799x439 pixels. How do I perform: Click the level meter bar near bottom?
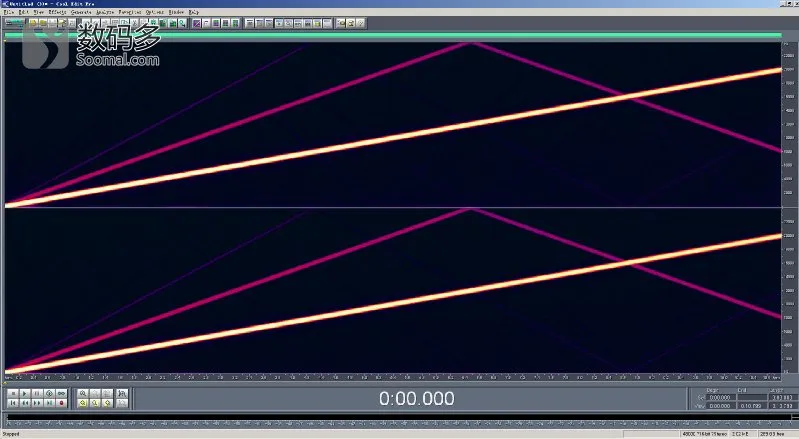point(400,417)
